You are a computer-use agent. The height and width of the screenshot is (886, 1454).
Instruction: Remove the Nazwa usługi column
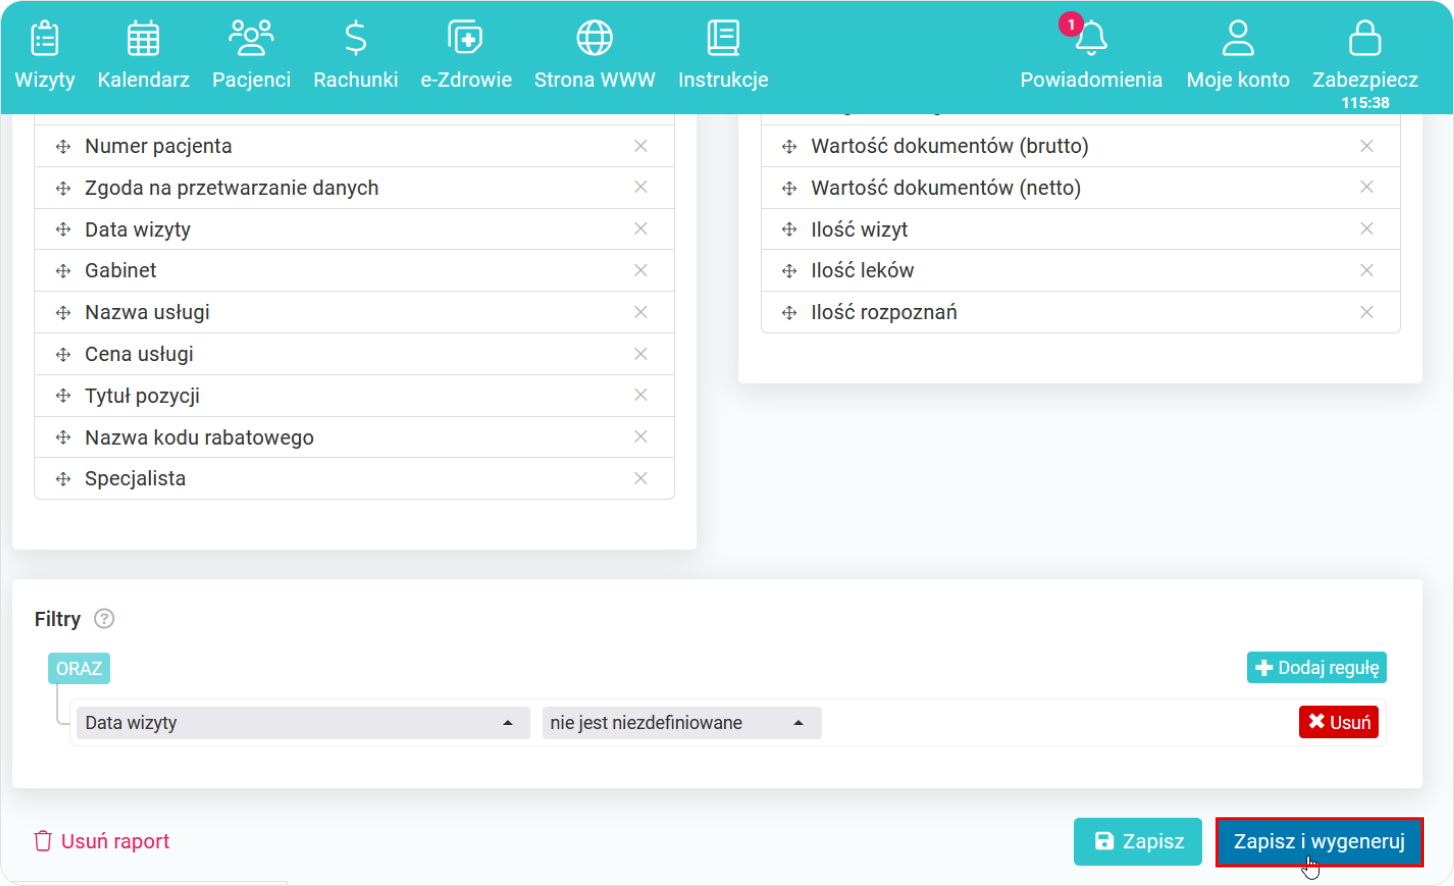click(x=641, y=312)
